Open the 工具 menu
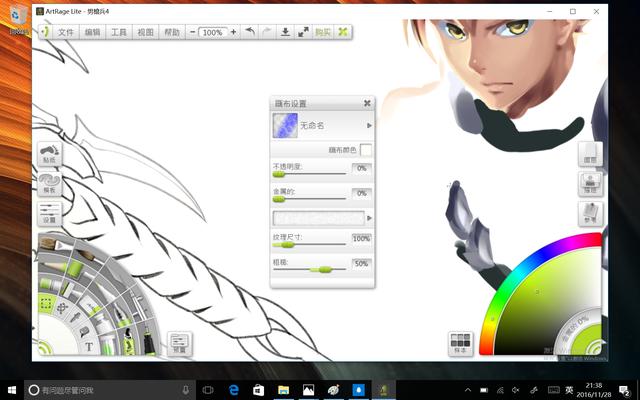Viewport: 640px width, 400px height. [x=119, y=32]
